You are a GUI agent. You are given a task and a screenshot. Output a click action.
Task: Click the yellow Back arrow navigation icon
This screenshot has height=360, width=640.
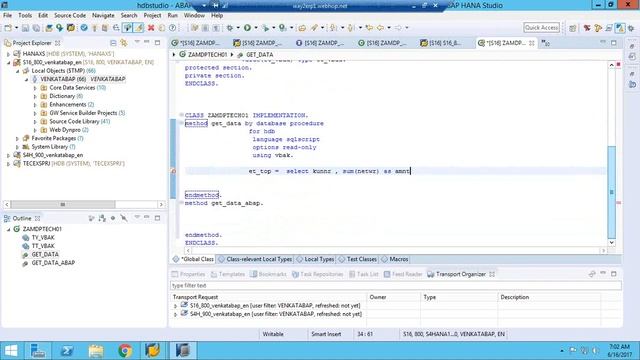380,28
